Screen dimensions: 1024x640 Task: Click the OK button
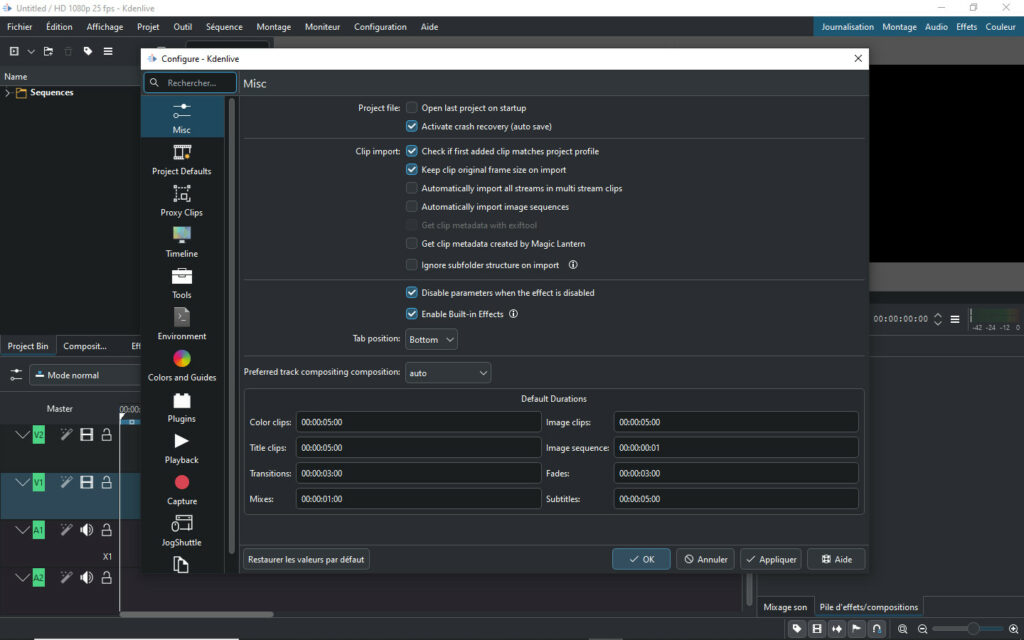[641, 559]
